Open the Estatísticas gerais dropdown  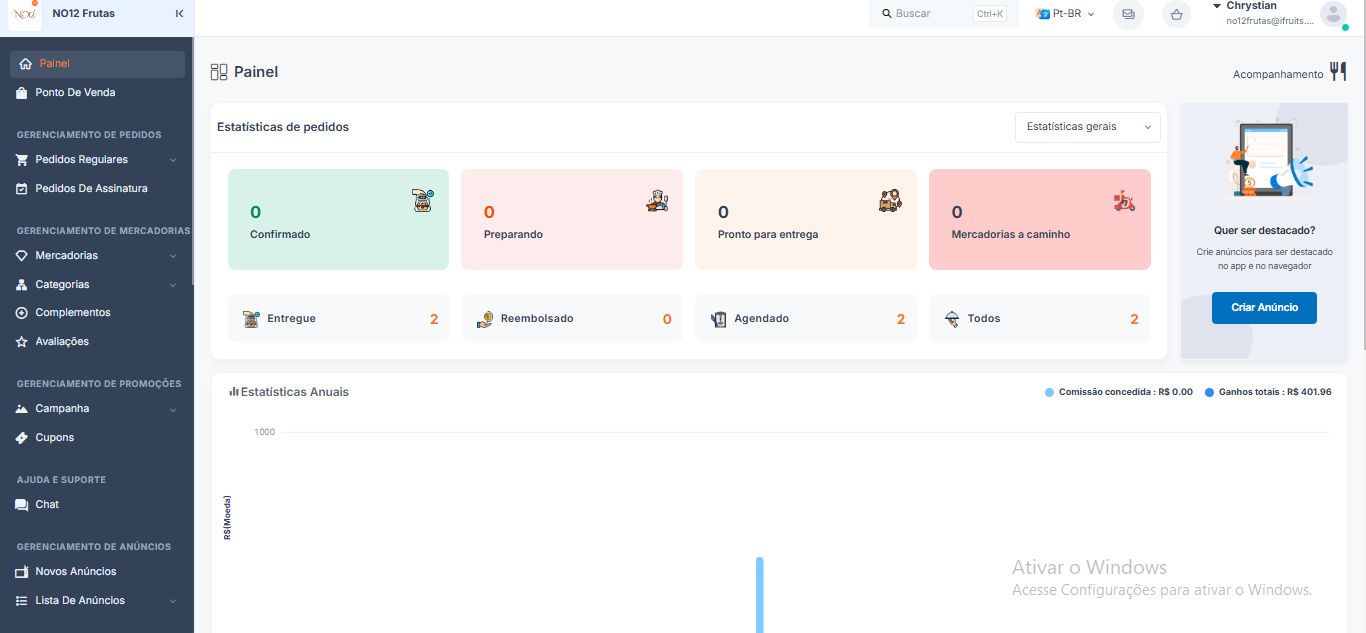[1088, 127]
